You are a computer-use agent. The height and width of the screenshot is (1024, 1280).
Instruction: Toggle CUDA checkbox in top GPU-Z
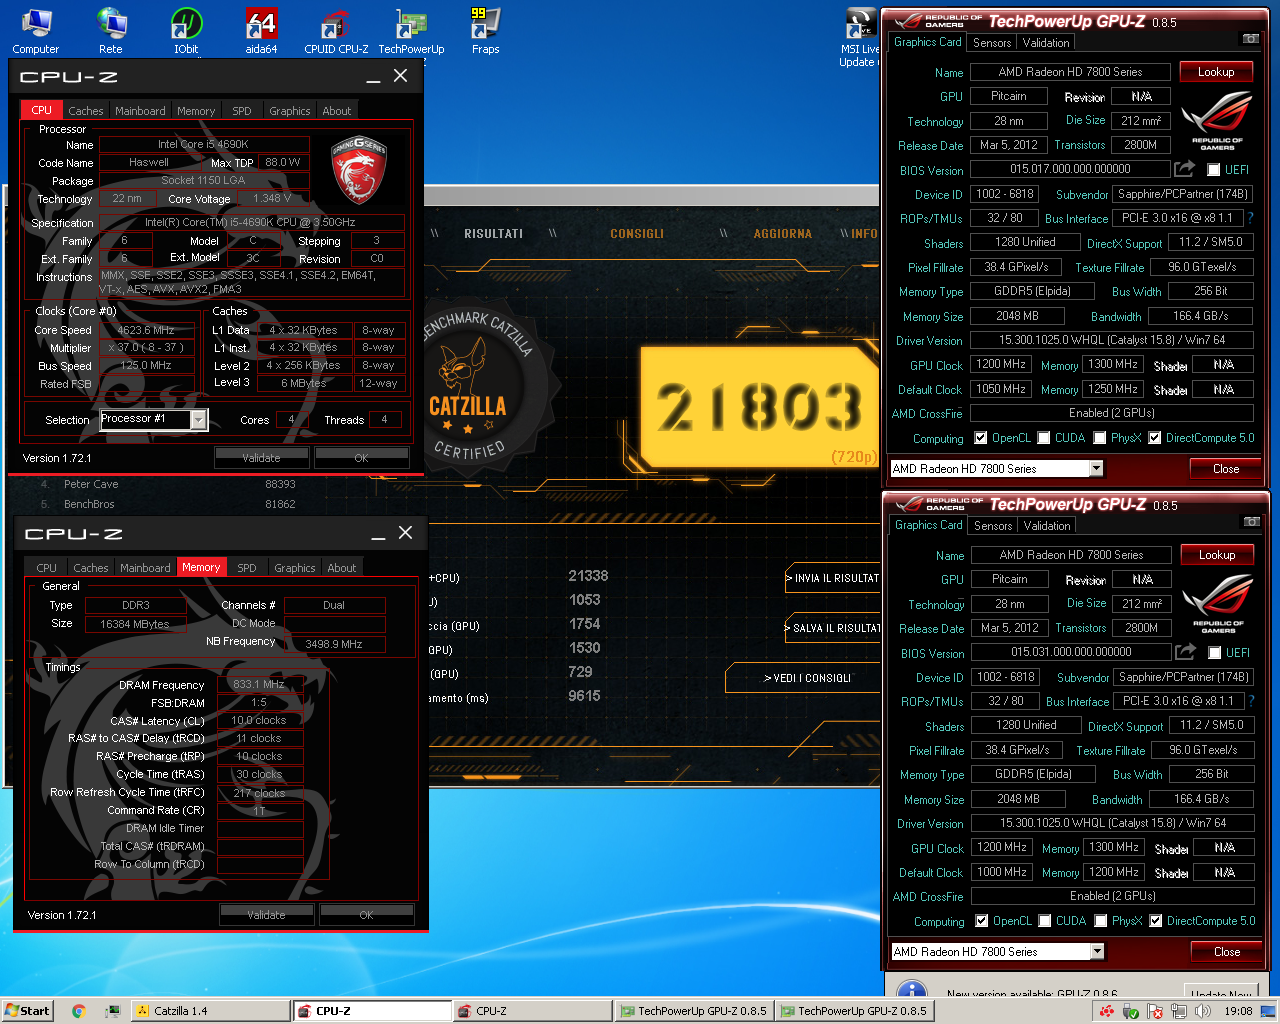(1044, 438)
